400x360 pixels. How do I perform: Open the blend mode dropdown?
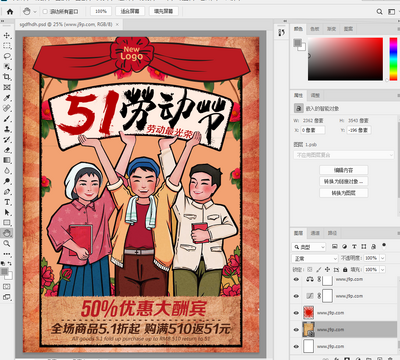click(315, 258)
